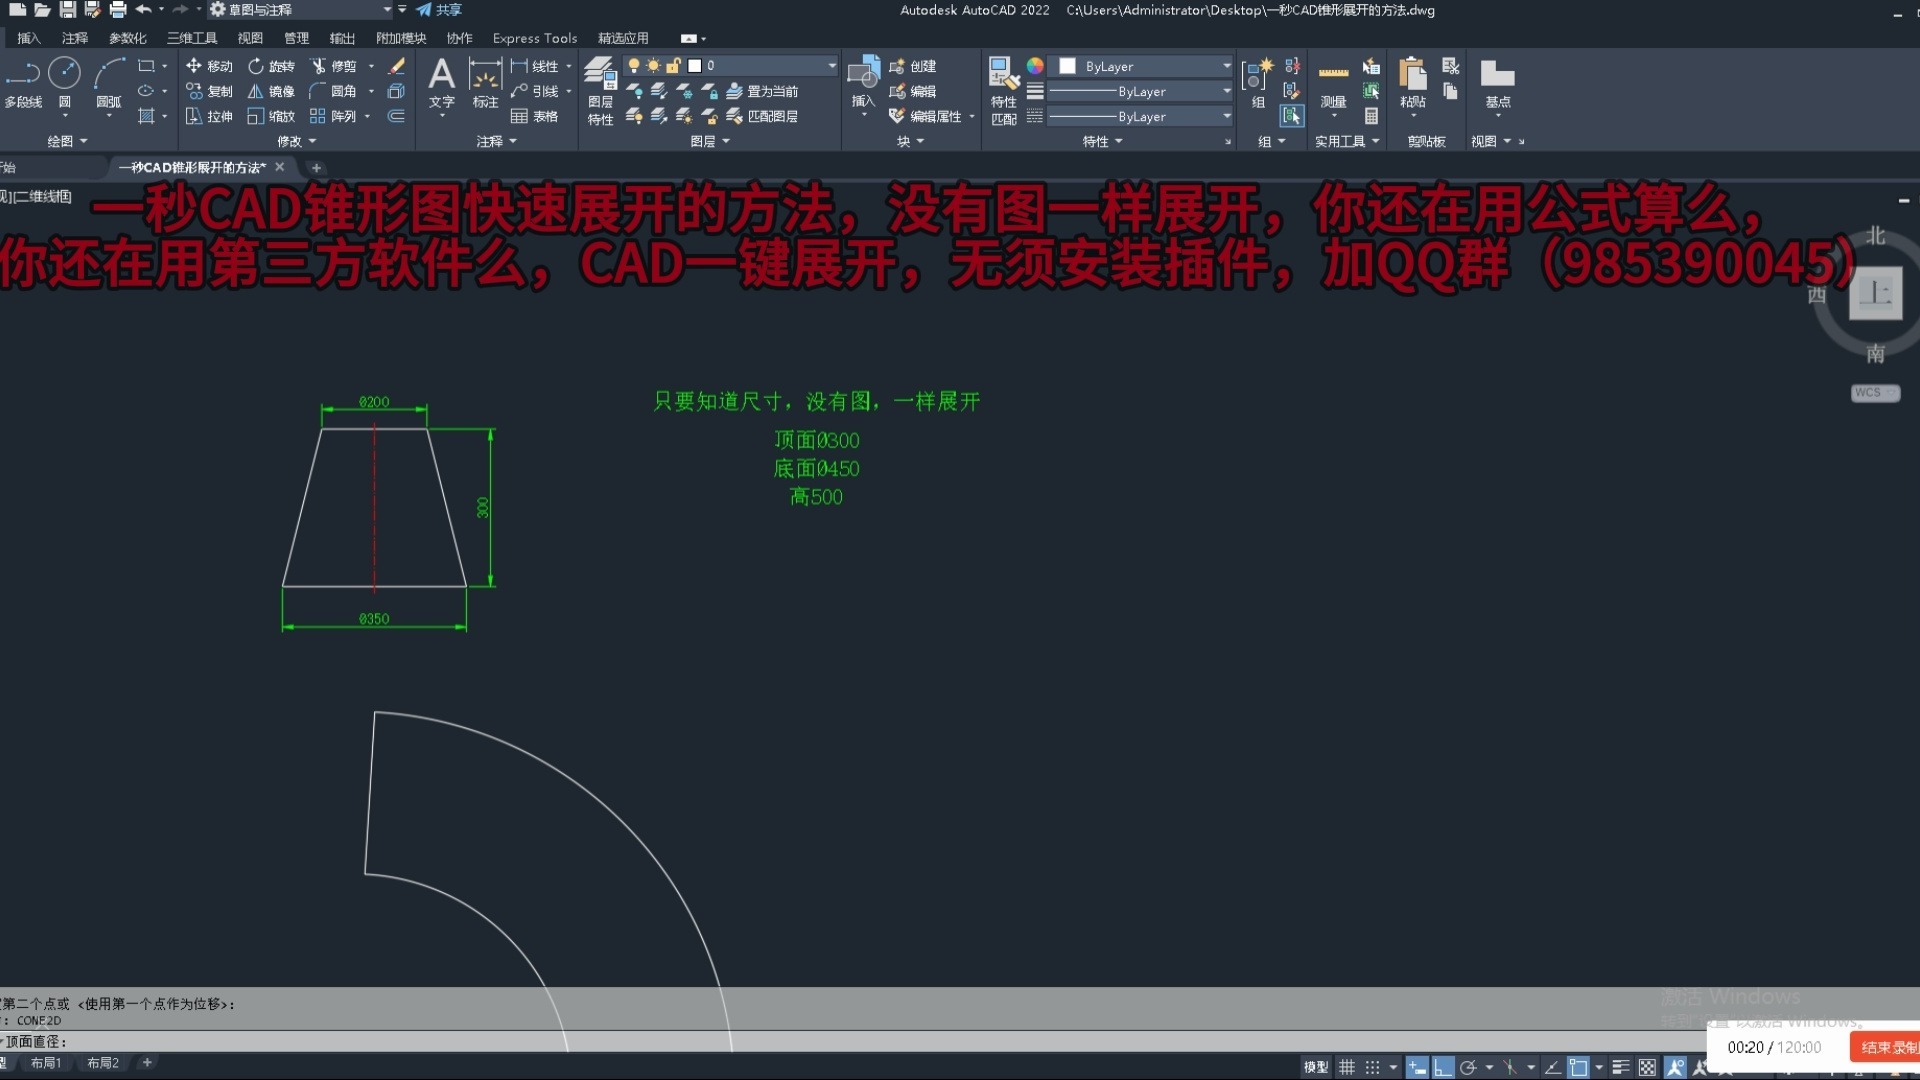The height and width of the screenshot is (1080, 1920).
Task: Click Match Layer (匹配图层)
Action: (762, 116)
